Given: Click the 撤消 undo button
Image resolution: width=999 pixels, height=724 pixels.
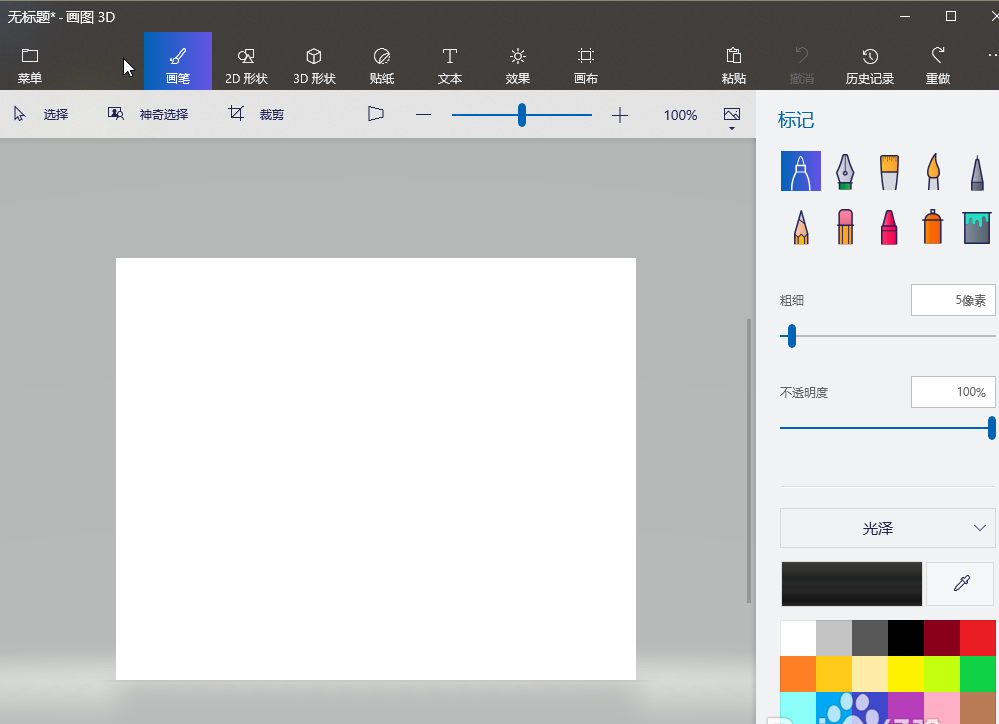Looking at the screenshot, I should point(801,66).
